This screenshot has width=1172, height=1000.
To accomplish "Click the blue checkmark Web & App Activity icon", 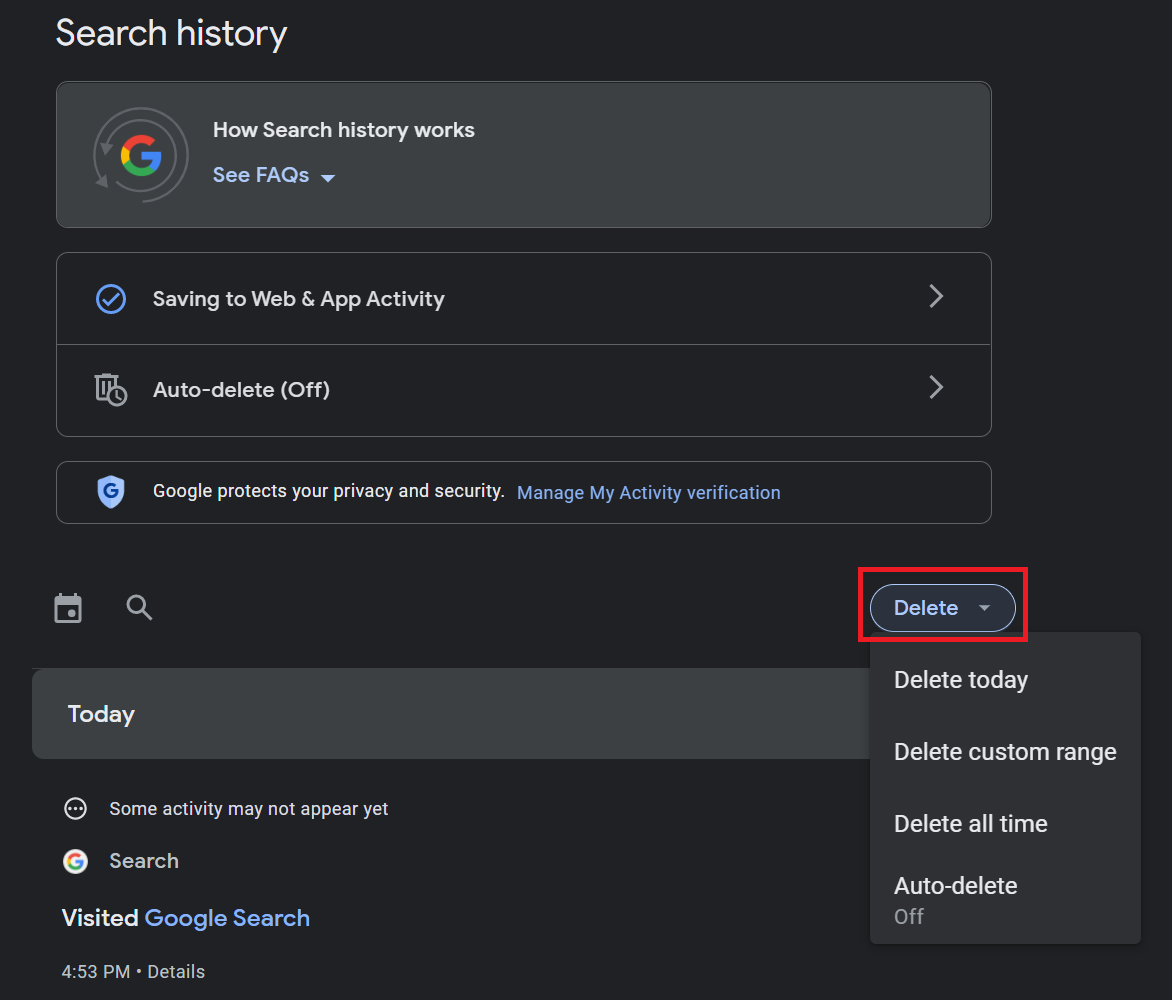I will [x=110, y=299].
